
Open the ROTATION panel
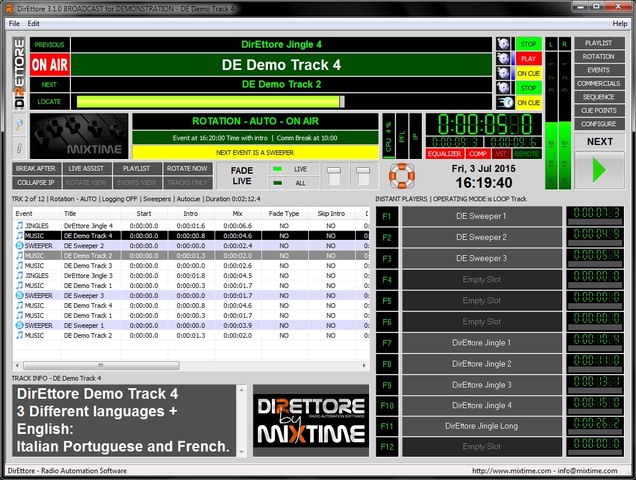(x=599, y=56)
